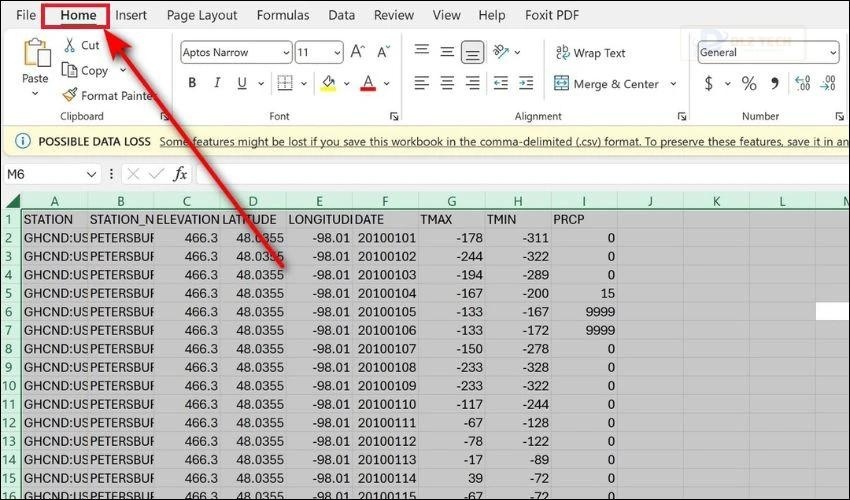
Task: Click the accounting dollar format icon
Action: pos(709,84)
